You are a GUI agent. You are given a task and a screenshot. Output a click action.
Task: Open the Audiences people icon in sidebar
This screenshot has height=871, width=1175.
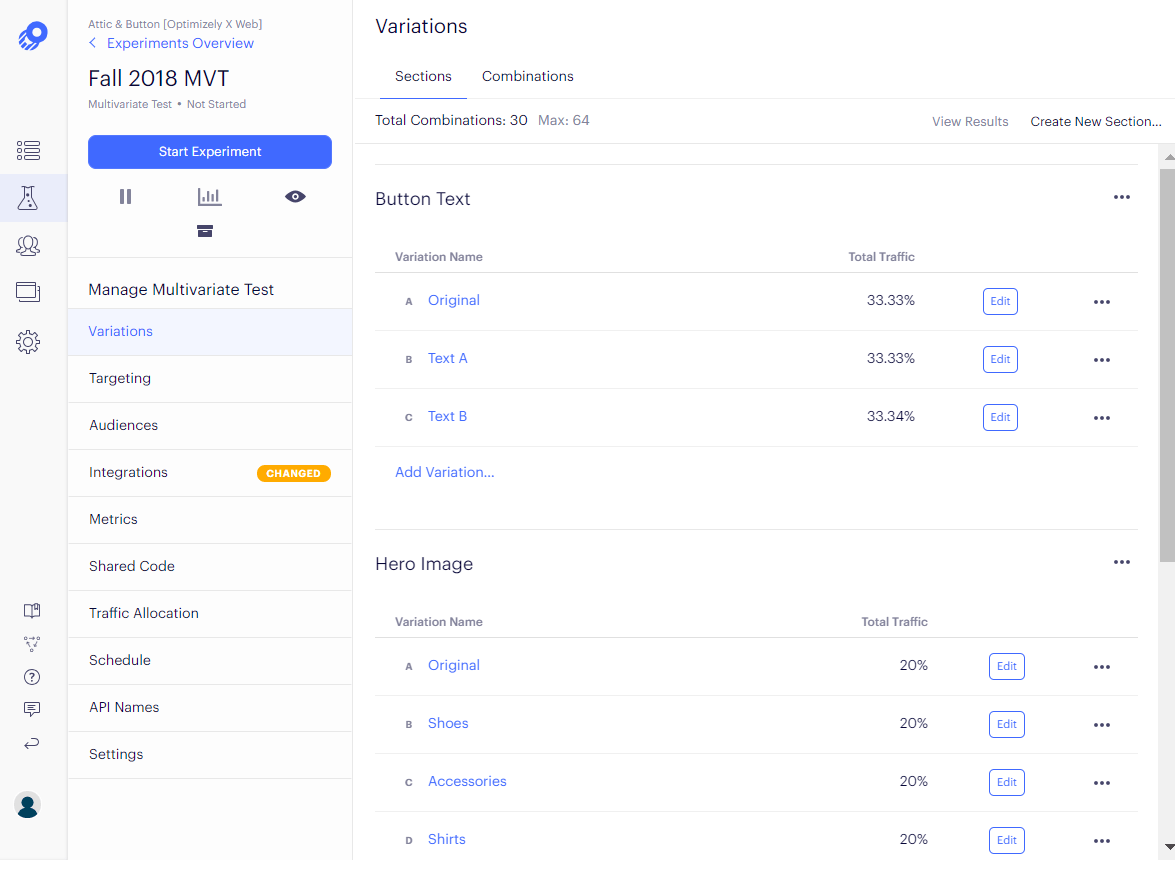28,245
